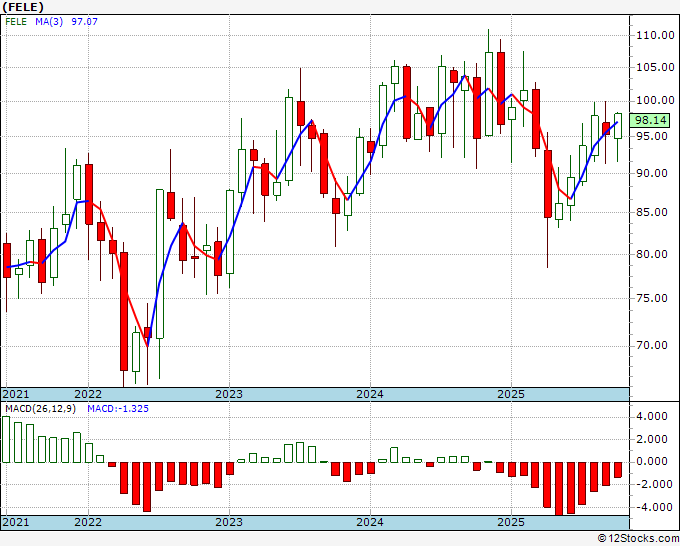
Task: Click 2025 on the price chart timeline
Action: click(511, 394)
